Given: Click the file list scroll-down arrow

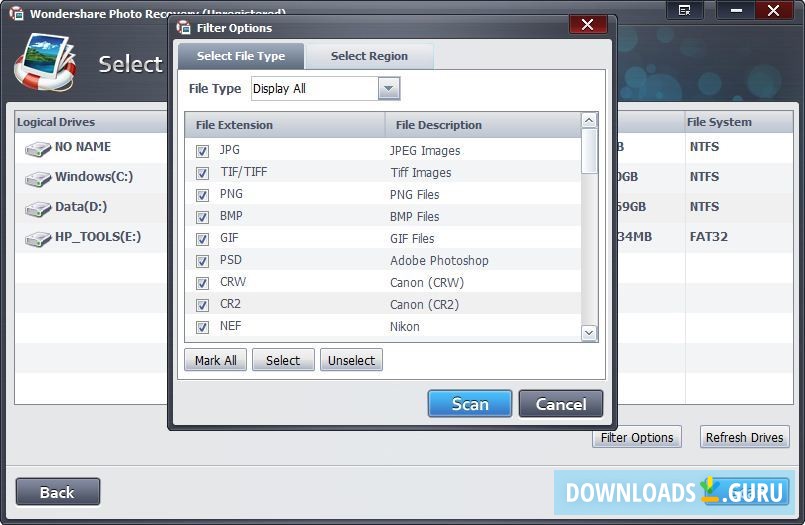Looking at the screenshot, I should click(589, 333).
